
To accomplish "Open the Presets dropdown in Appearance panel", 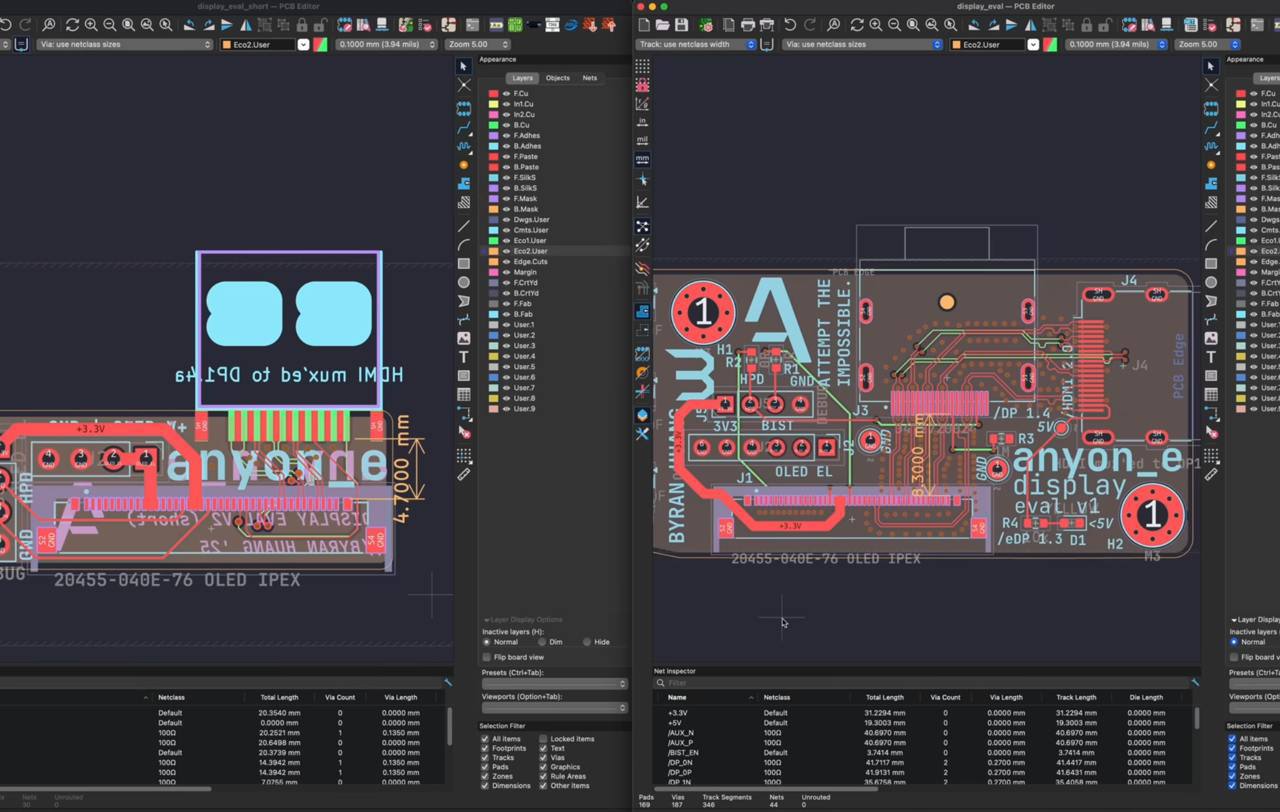I will pos(553,684).
